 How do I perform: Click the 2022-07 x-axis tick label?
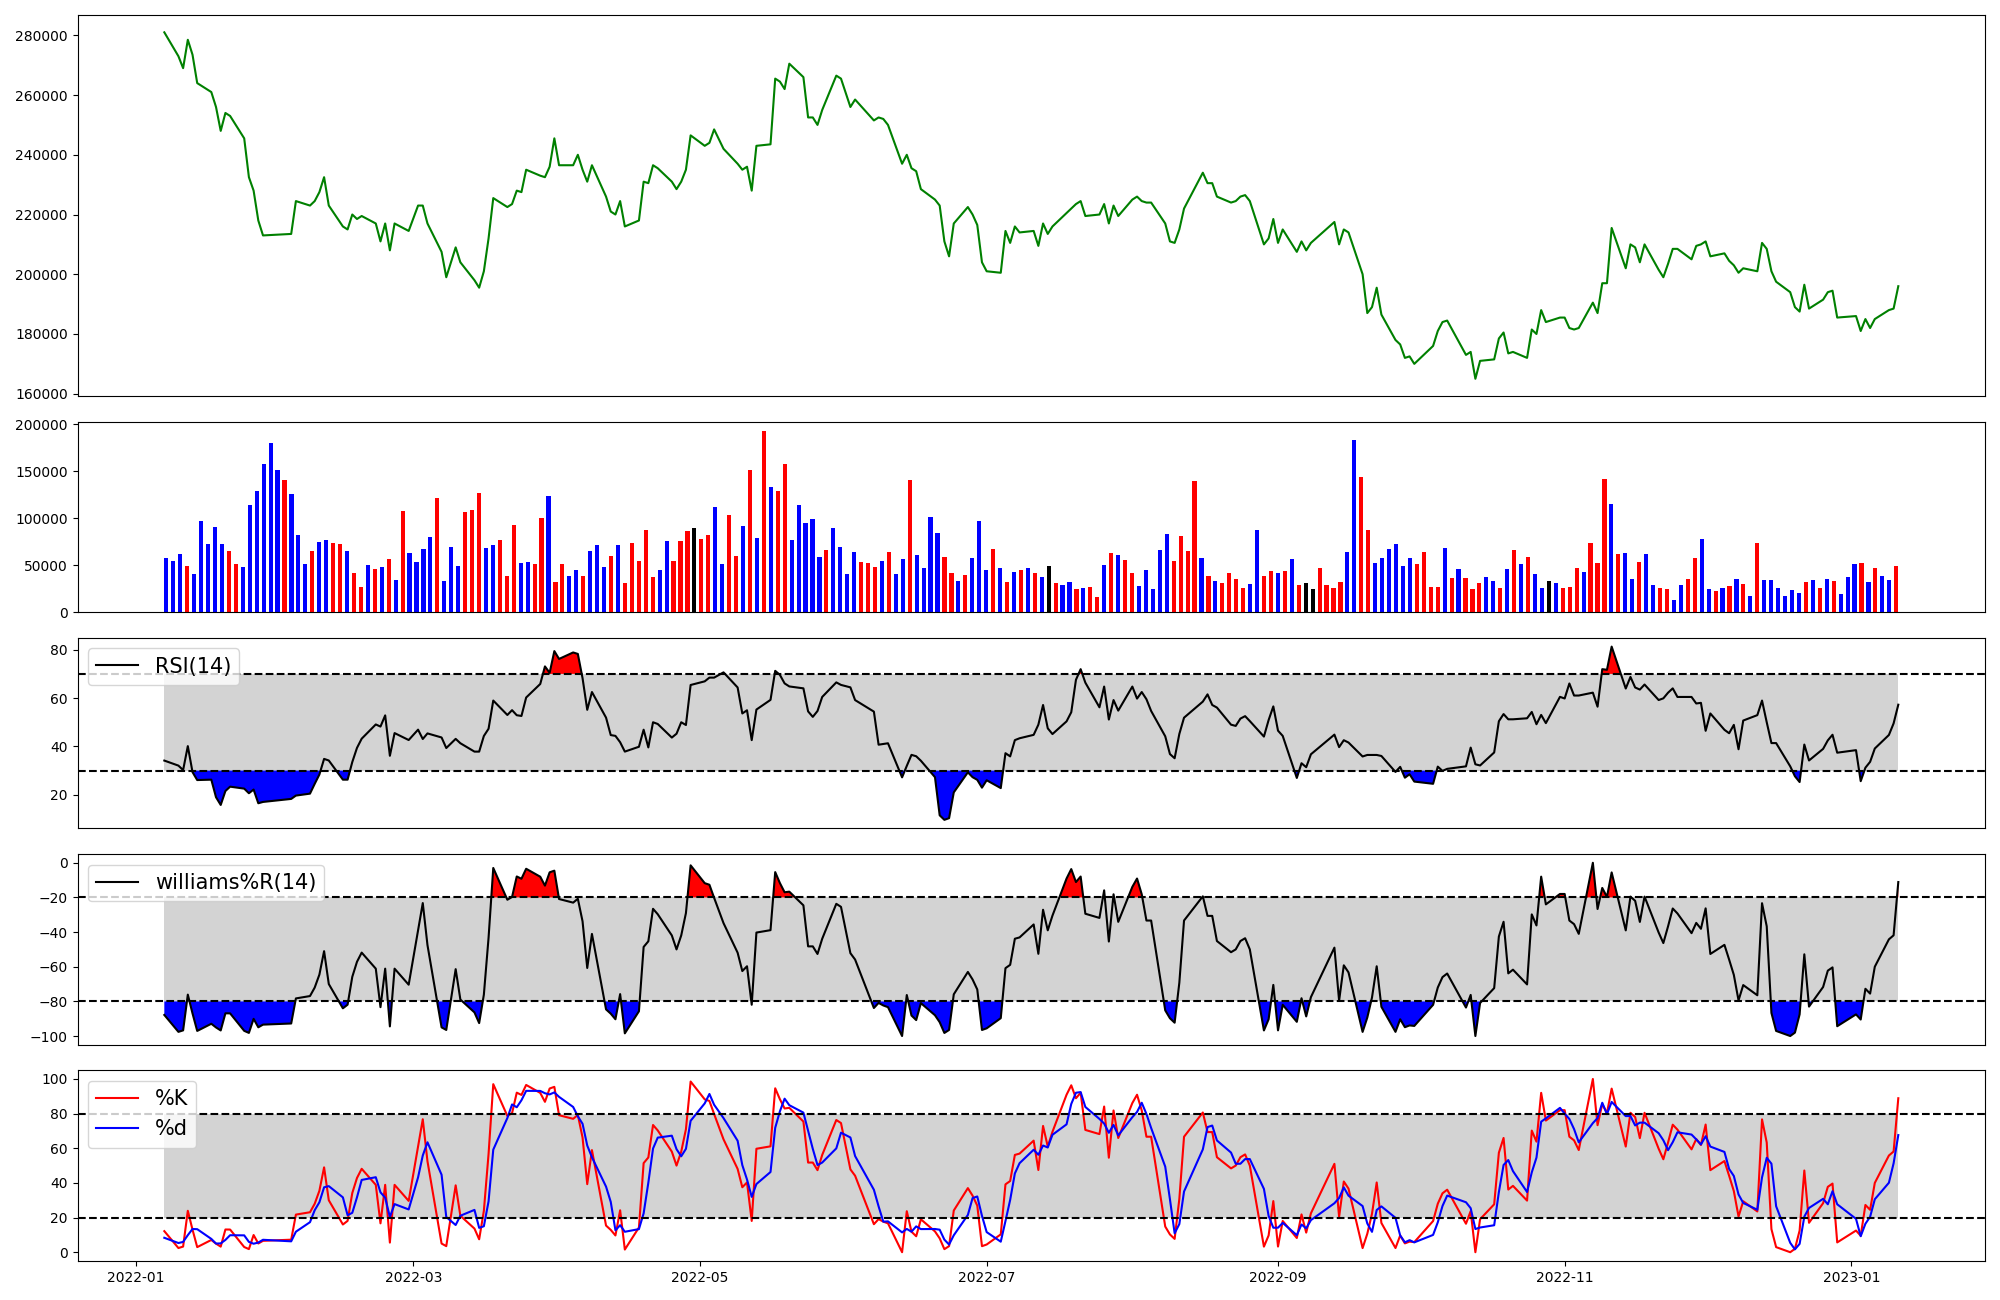987,1277
